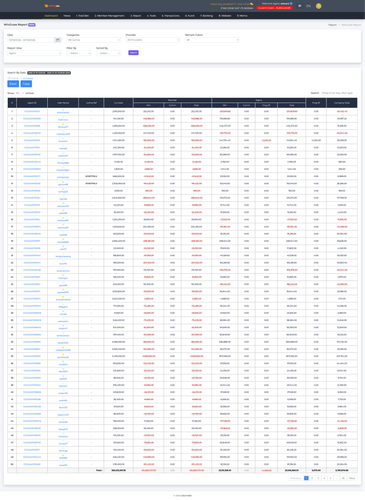Expand the Report View dropdown
The width and height of the screenshot is (365, 500).
click(x=34, y=53)
